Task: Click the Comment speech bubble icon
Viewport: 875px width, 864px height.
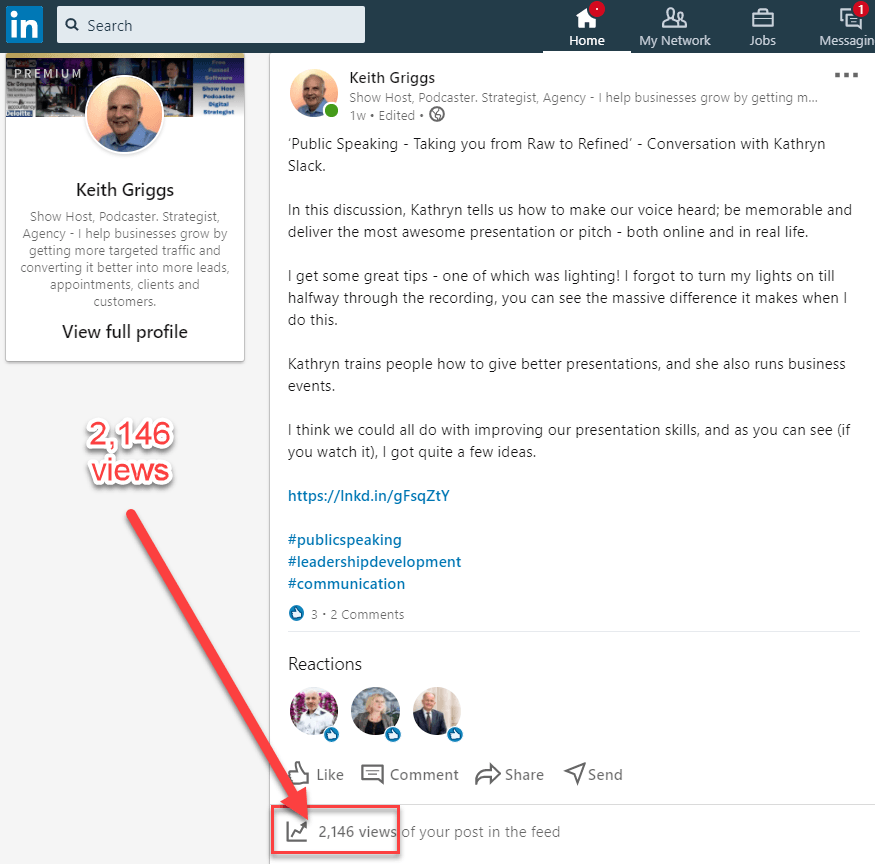Action: tap(372, 774)
